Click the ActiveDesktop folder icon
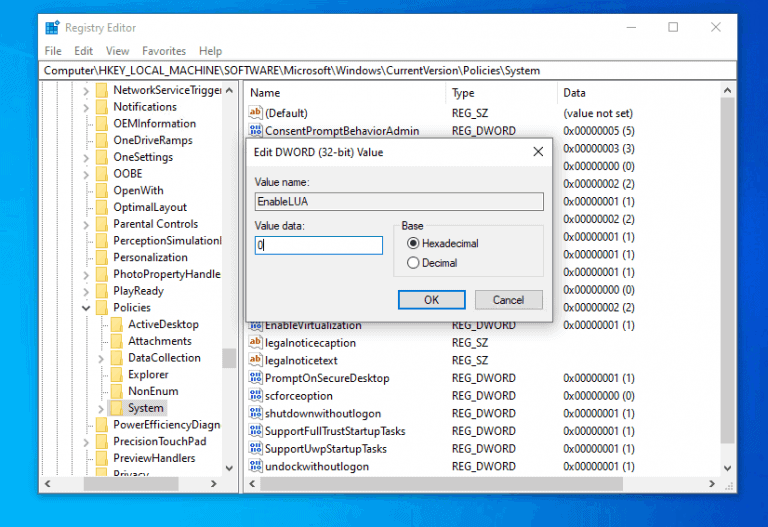768x527 pixels. click(116, 324)
